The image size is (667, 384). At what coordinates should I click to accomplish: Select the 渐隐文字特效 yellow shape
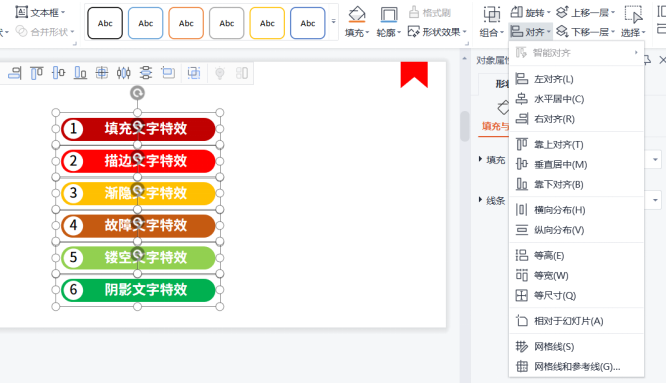(138, 193)
